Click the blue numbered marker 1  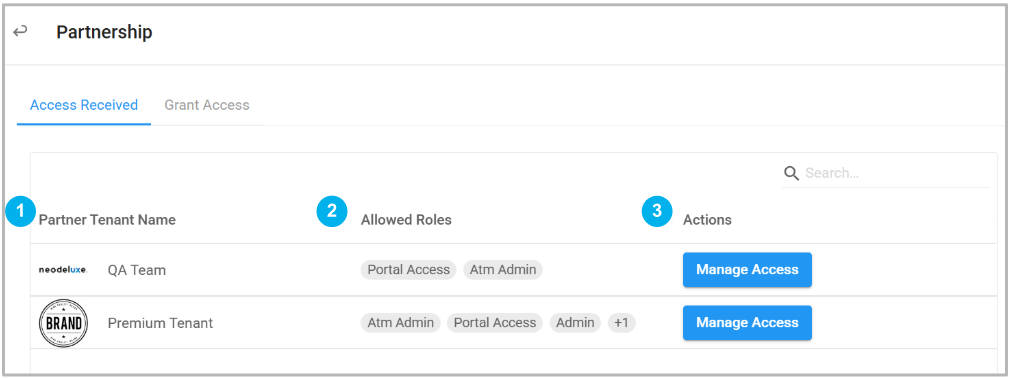[x=21, y=211]
